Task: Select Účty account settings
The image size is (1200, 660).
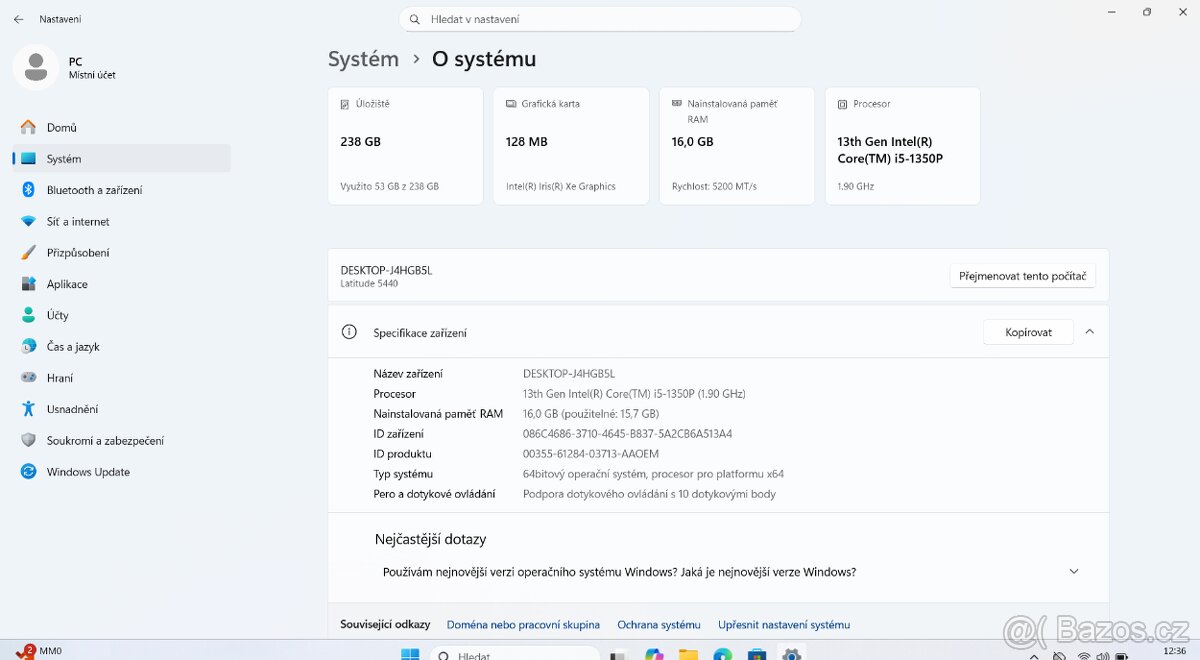Action: tap(59, 315)
